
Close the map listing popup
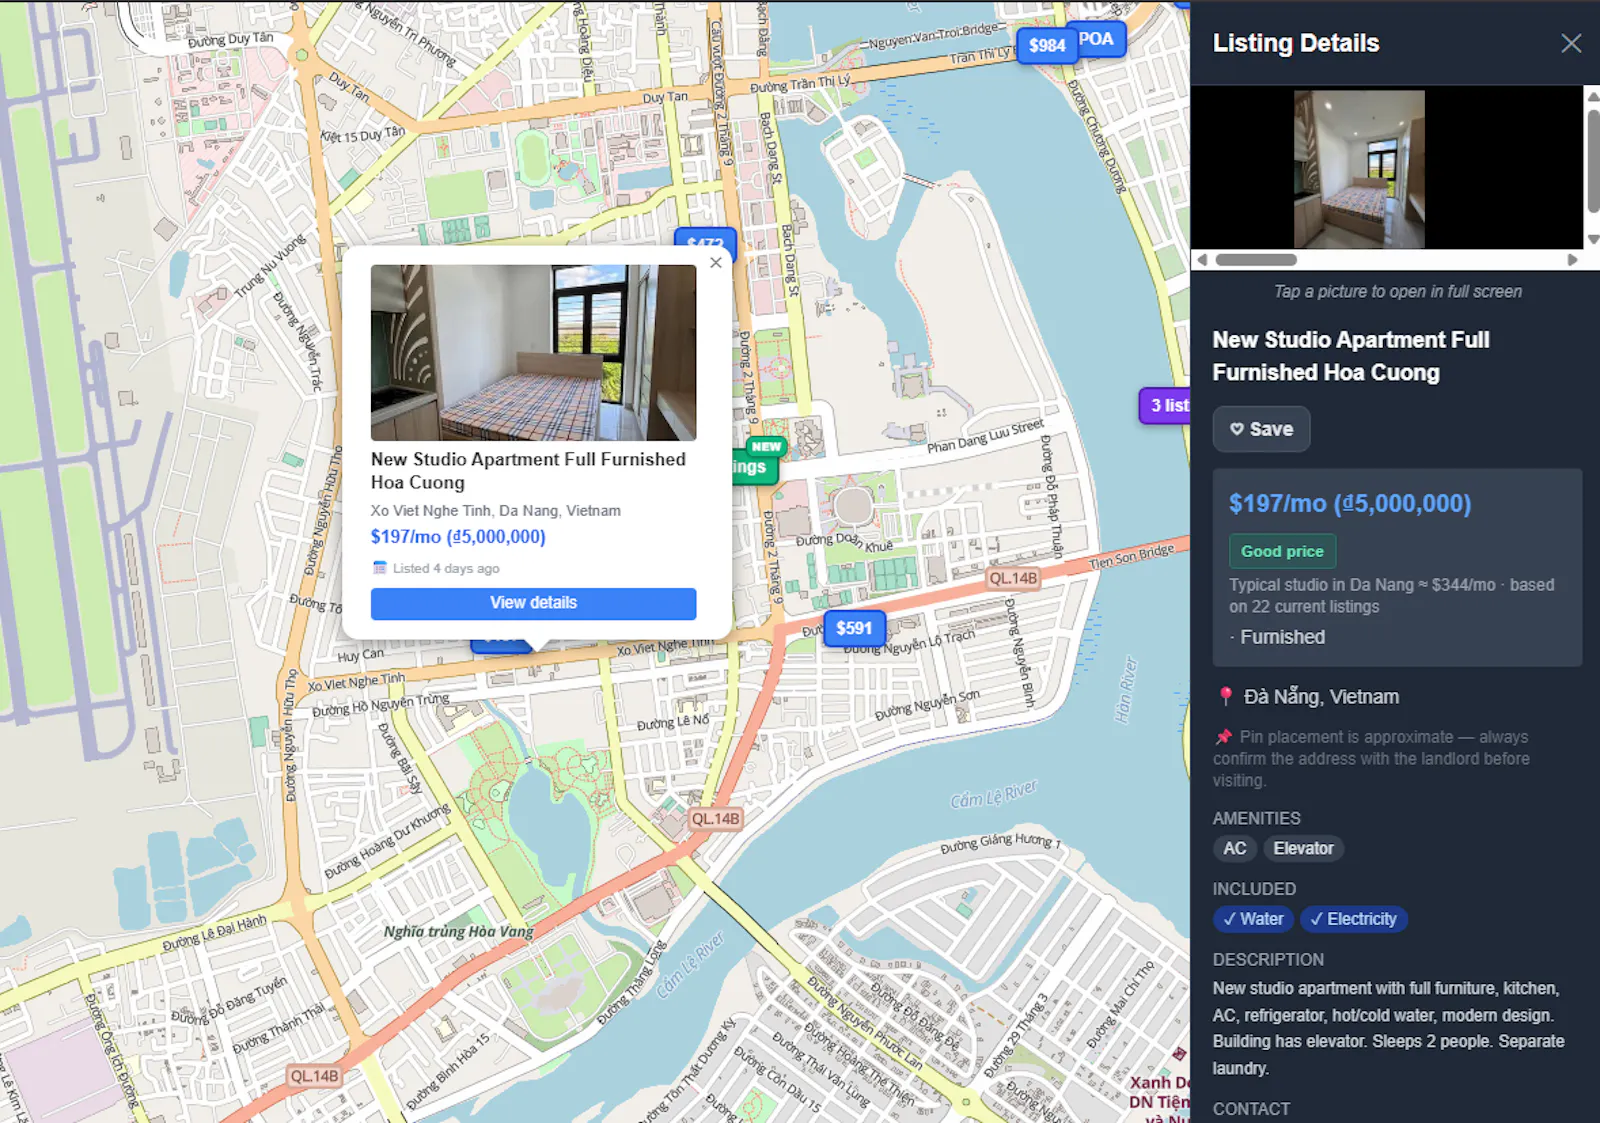715,263
